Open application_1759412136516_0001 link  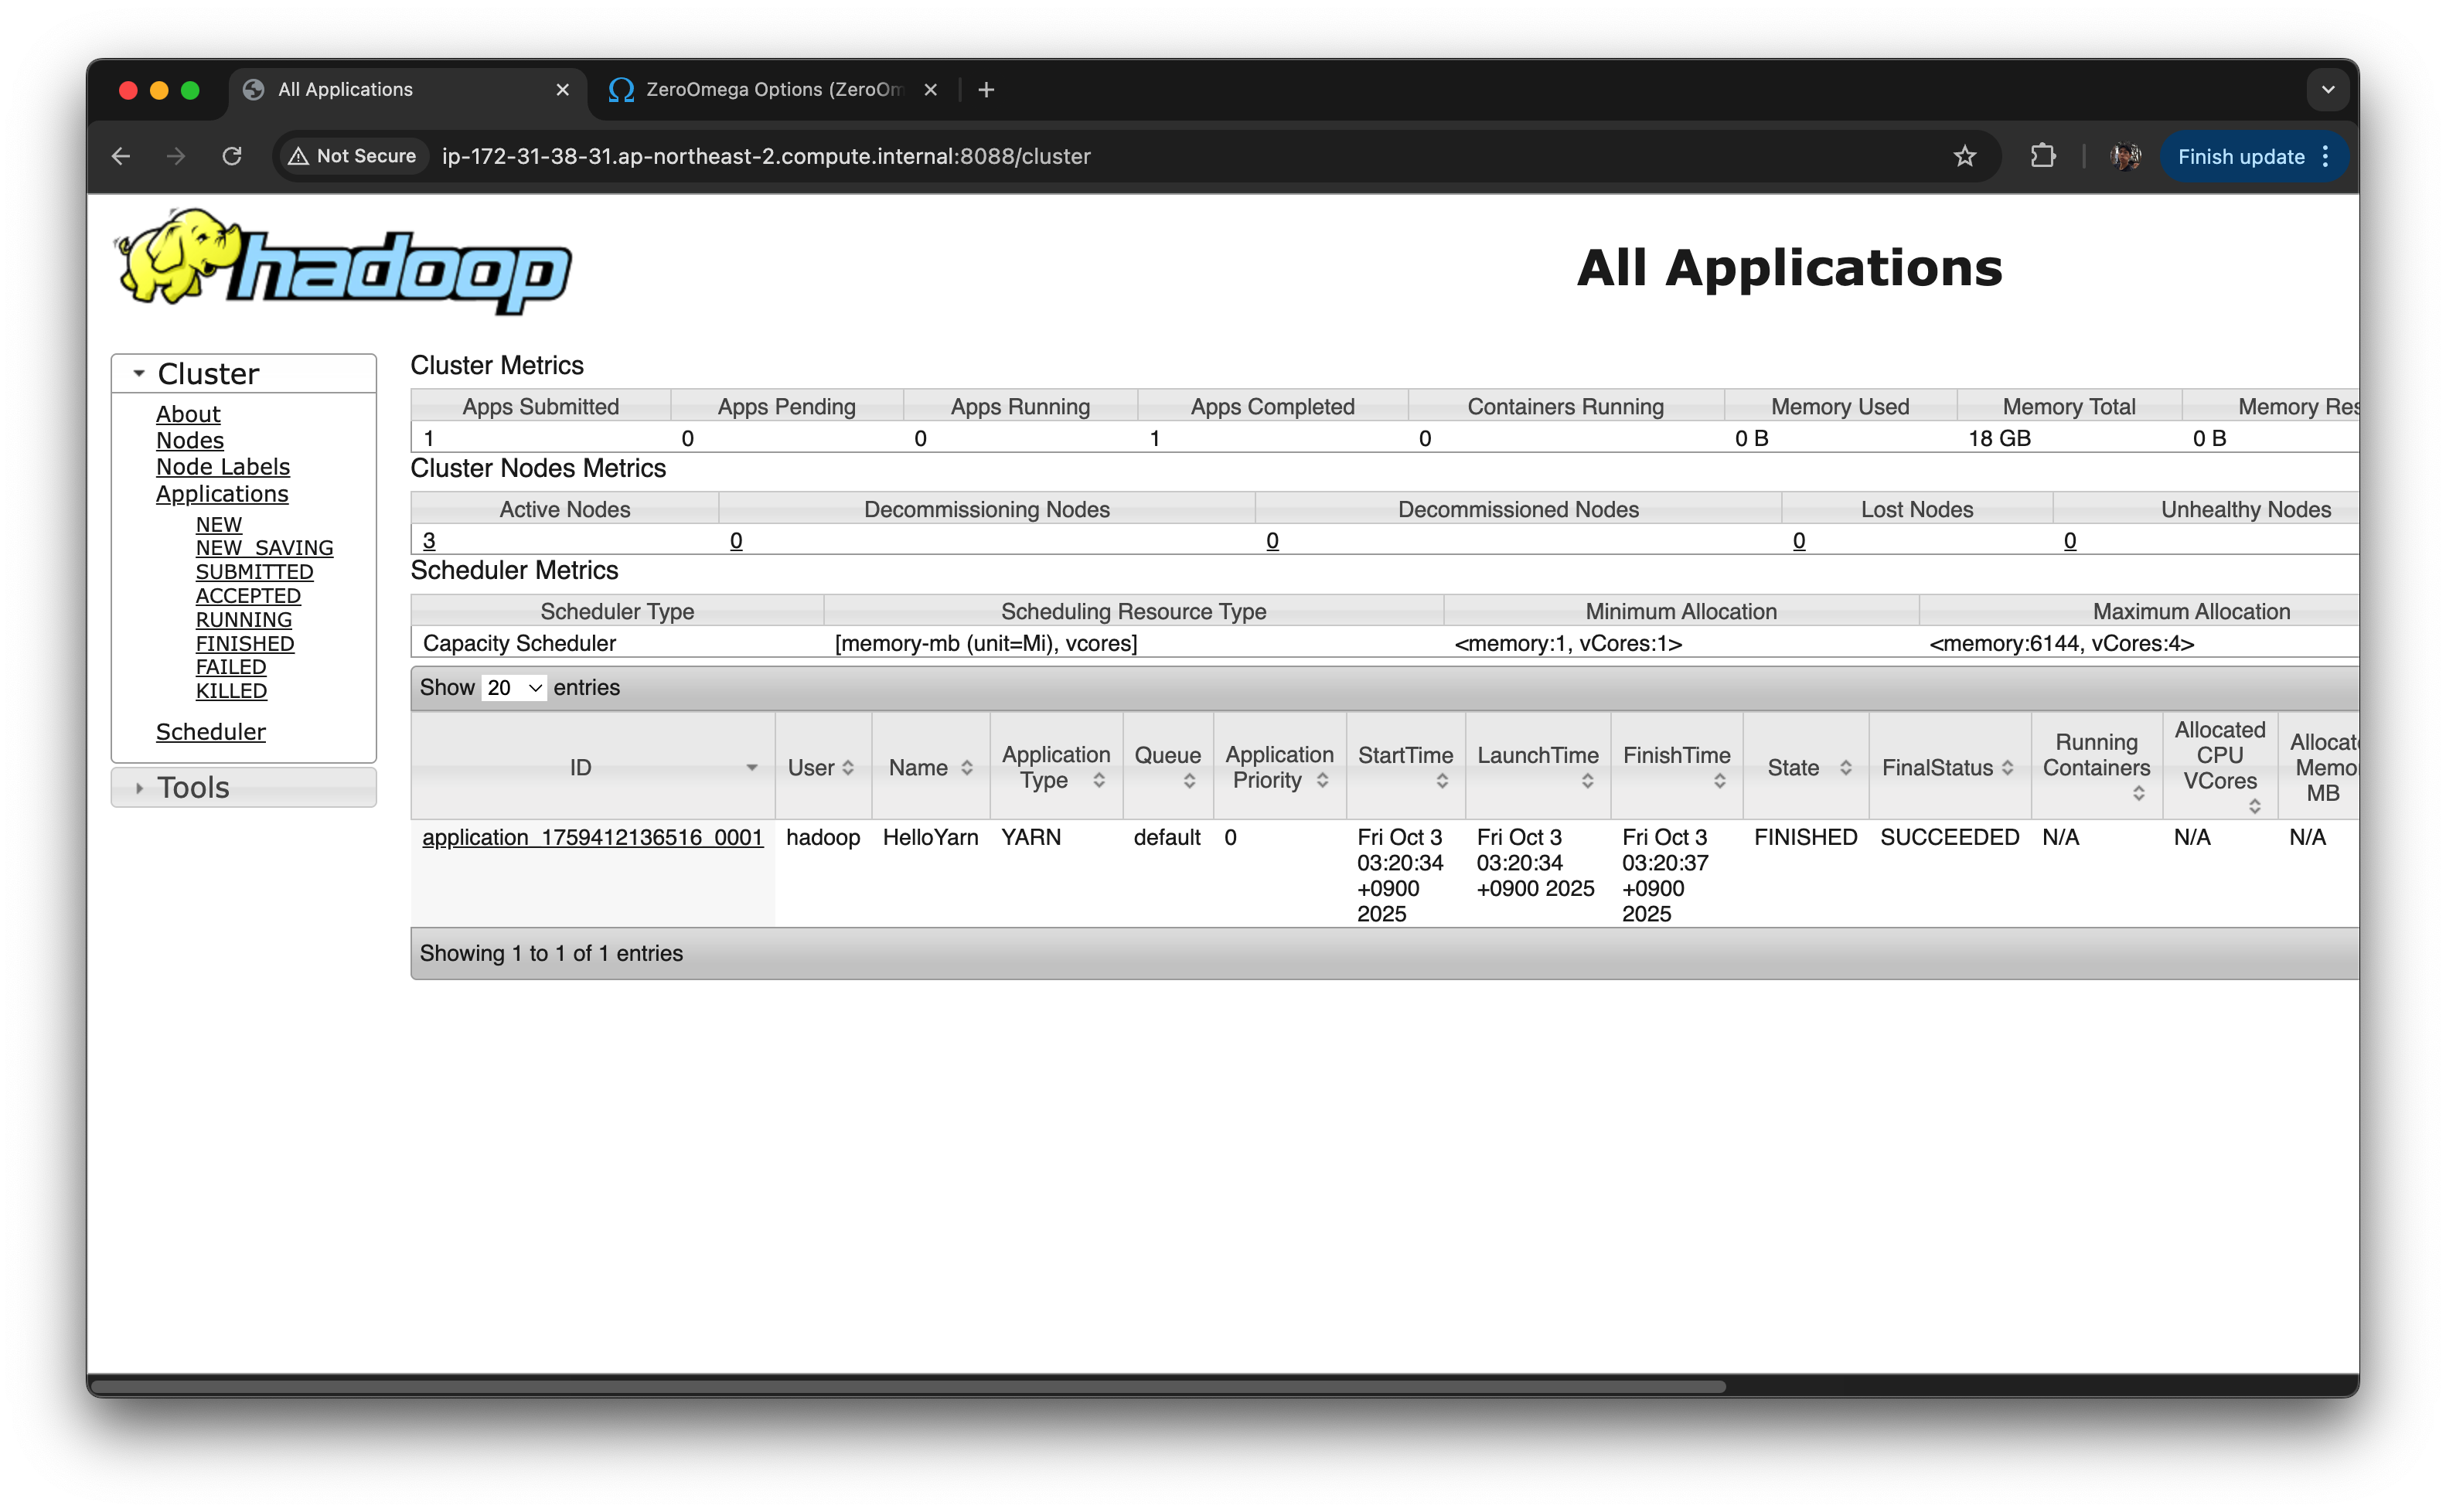tap(592, 838)
